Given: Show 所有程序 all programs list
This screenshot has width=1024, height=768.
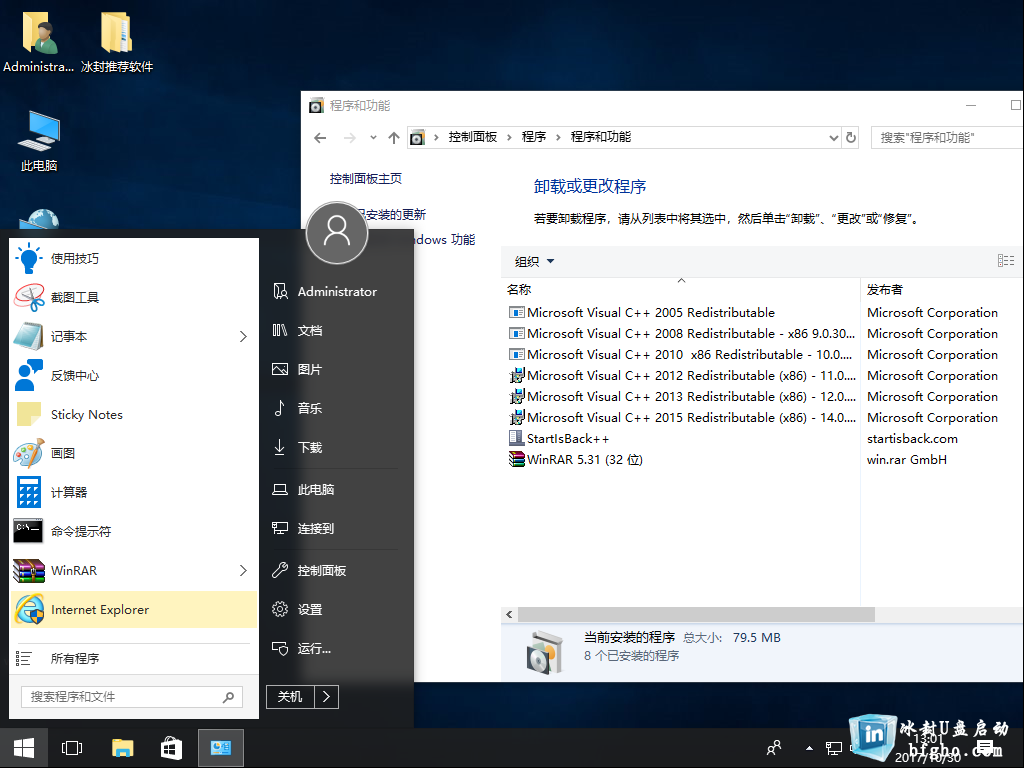Looking at the screenshot, I should tap(134, 658).
